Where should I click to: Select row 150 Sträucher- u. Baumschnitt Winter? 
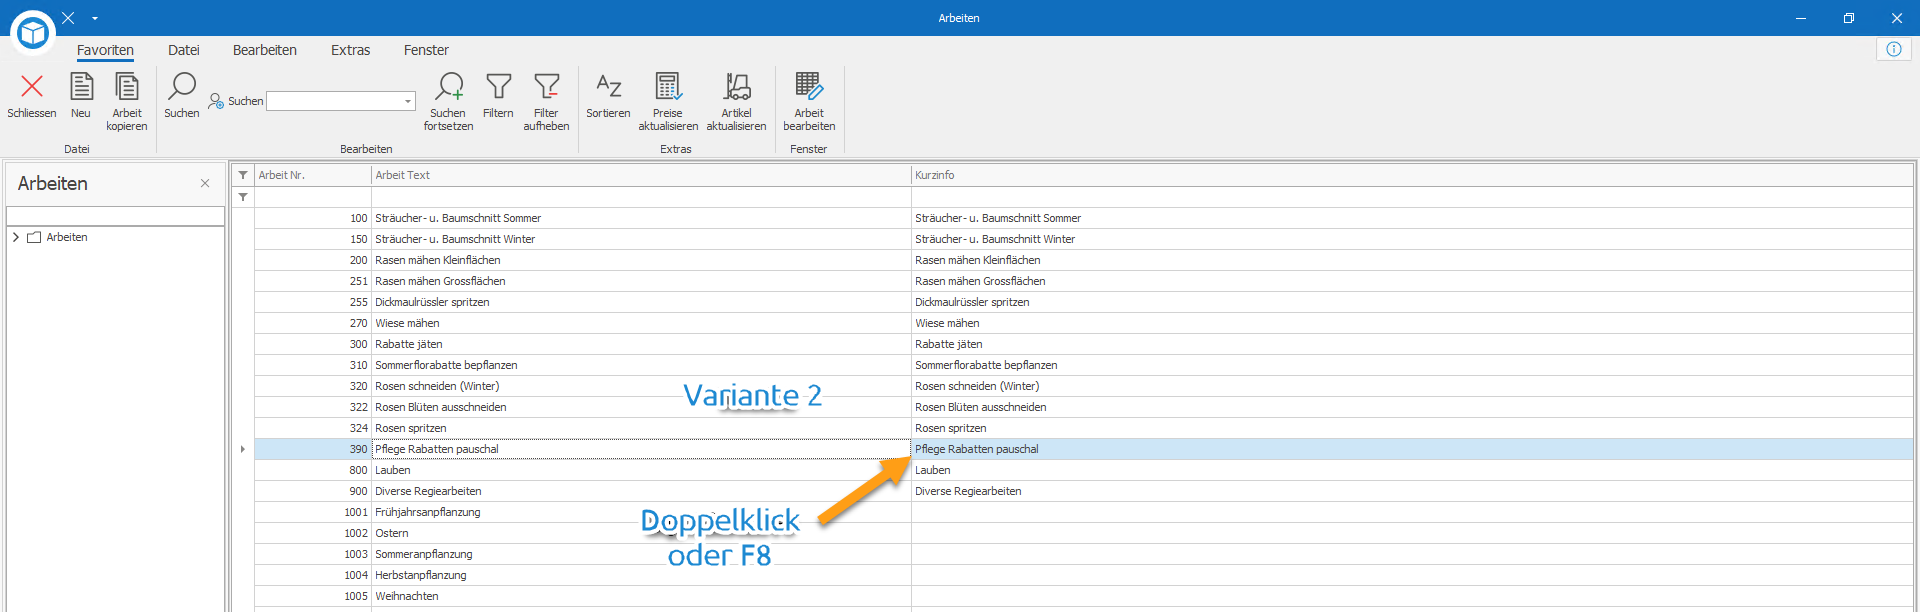pos(1084,239)
